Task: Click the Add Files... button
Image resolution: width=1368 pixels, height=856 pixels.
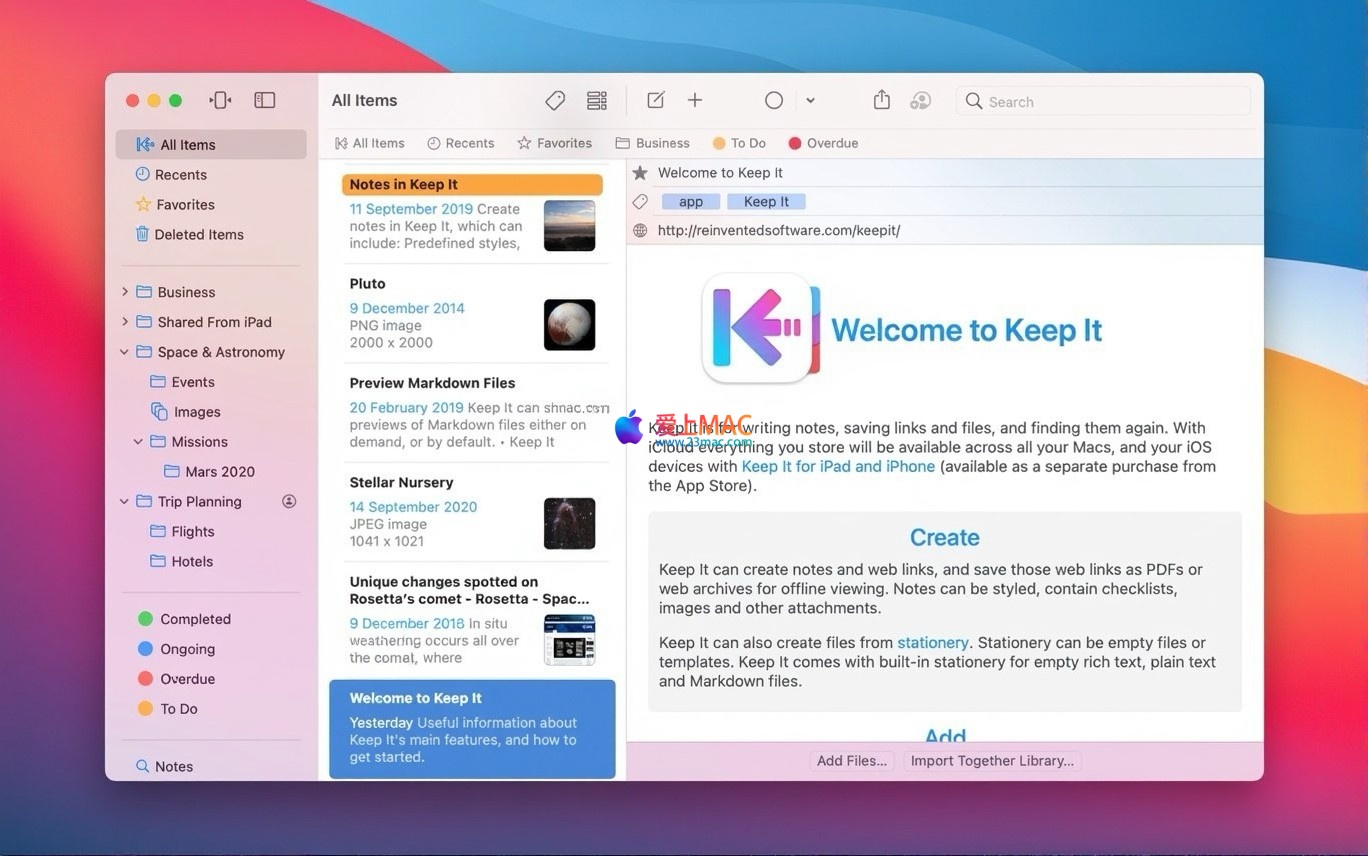Action: pos(851,761)
